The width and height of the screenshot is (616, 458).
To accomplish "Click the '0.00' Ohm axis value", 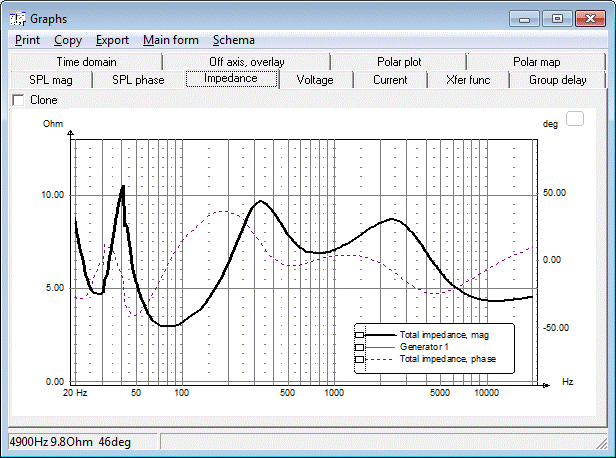I will 55,381.
